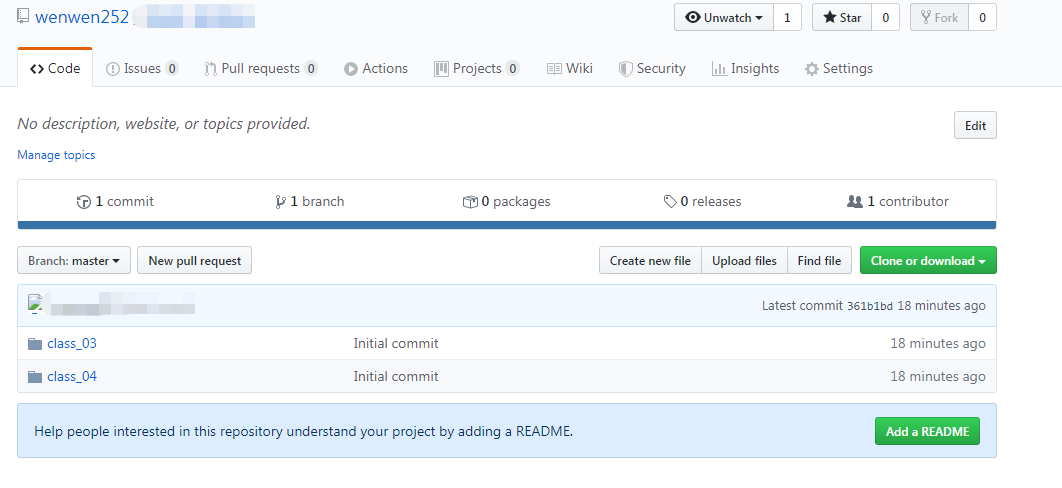1062x488 pixels.
Task: Click the Settings gear icon
Action: coord(811,69)
